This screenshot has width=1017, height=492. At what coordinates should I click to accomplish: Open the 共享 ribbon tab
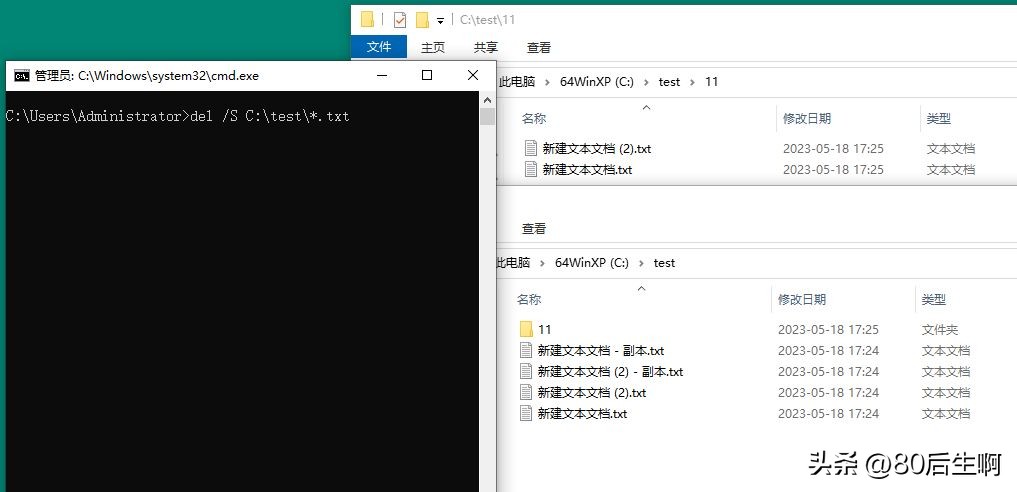(486, 47)
